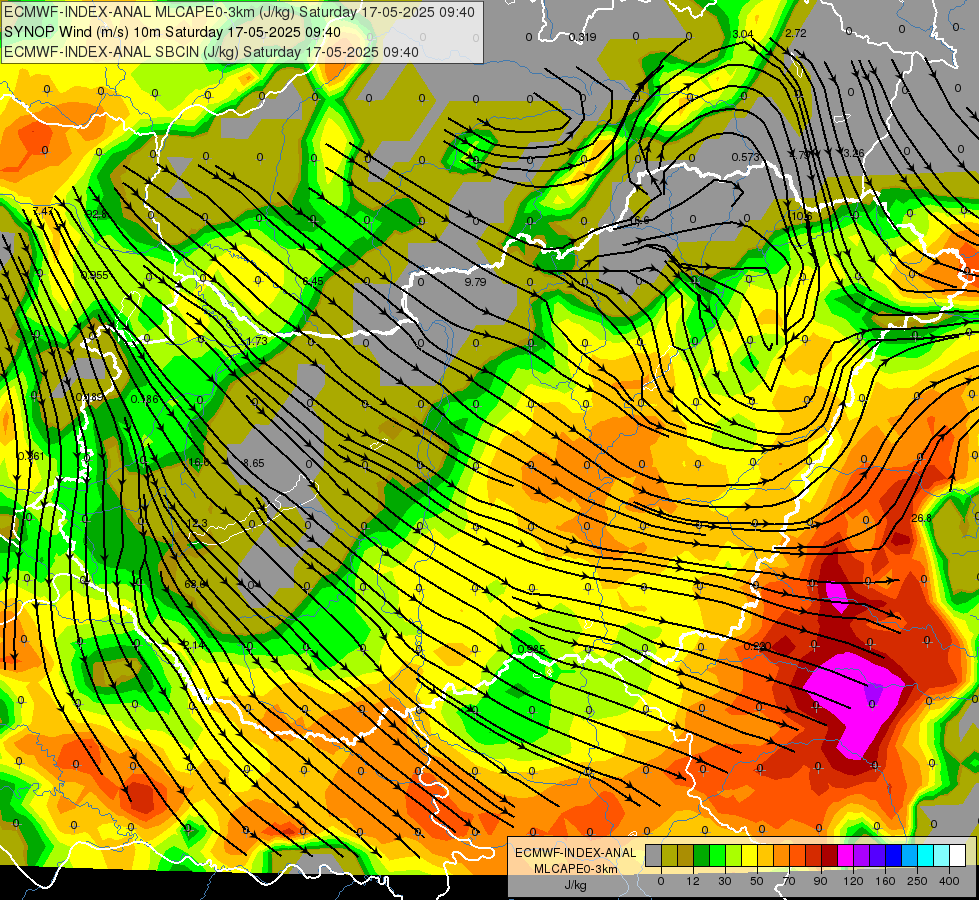Click the legend scale value 120
This screenshot has height=900, width=979.
coord(853,881)
